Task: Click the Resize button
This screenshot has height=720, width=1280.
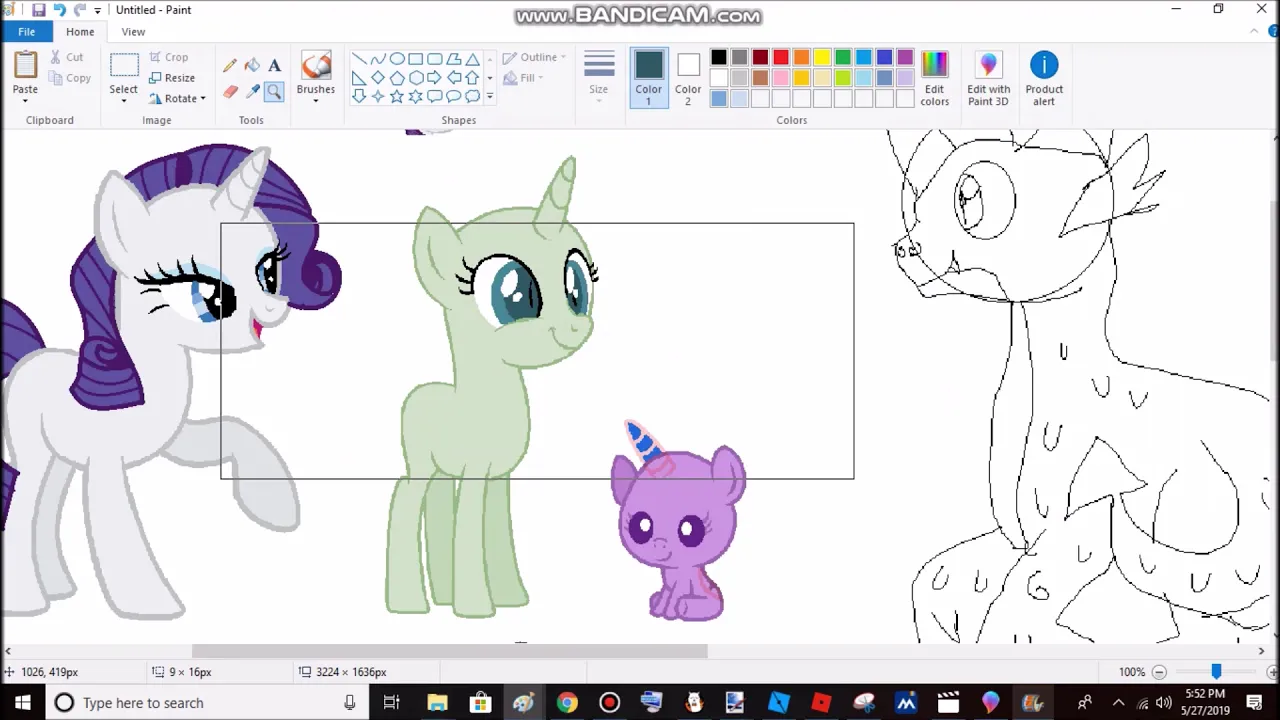Action: click(x=172, y=78)
